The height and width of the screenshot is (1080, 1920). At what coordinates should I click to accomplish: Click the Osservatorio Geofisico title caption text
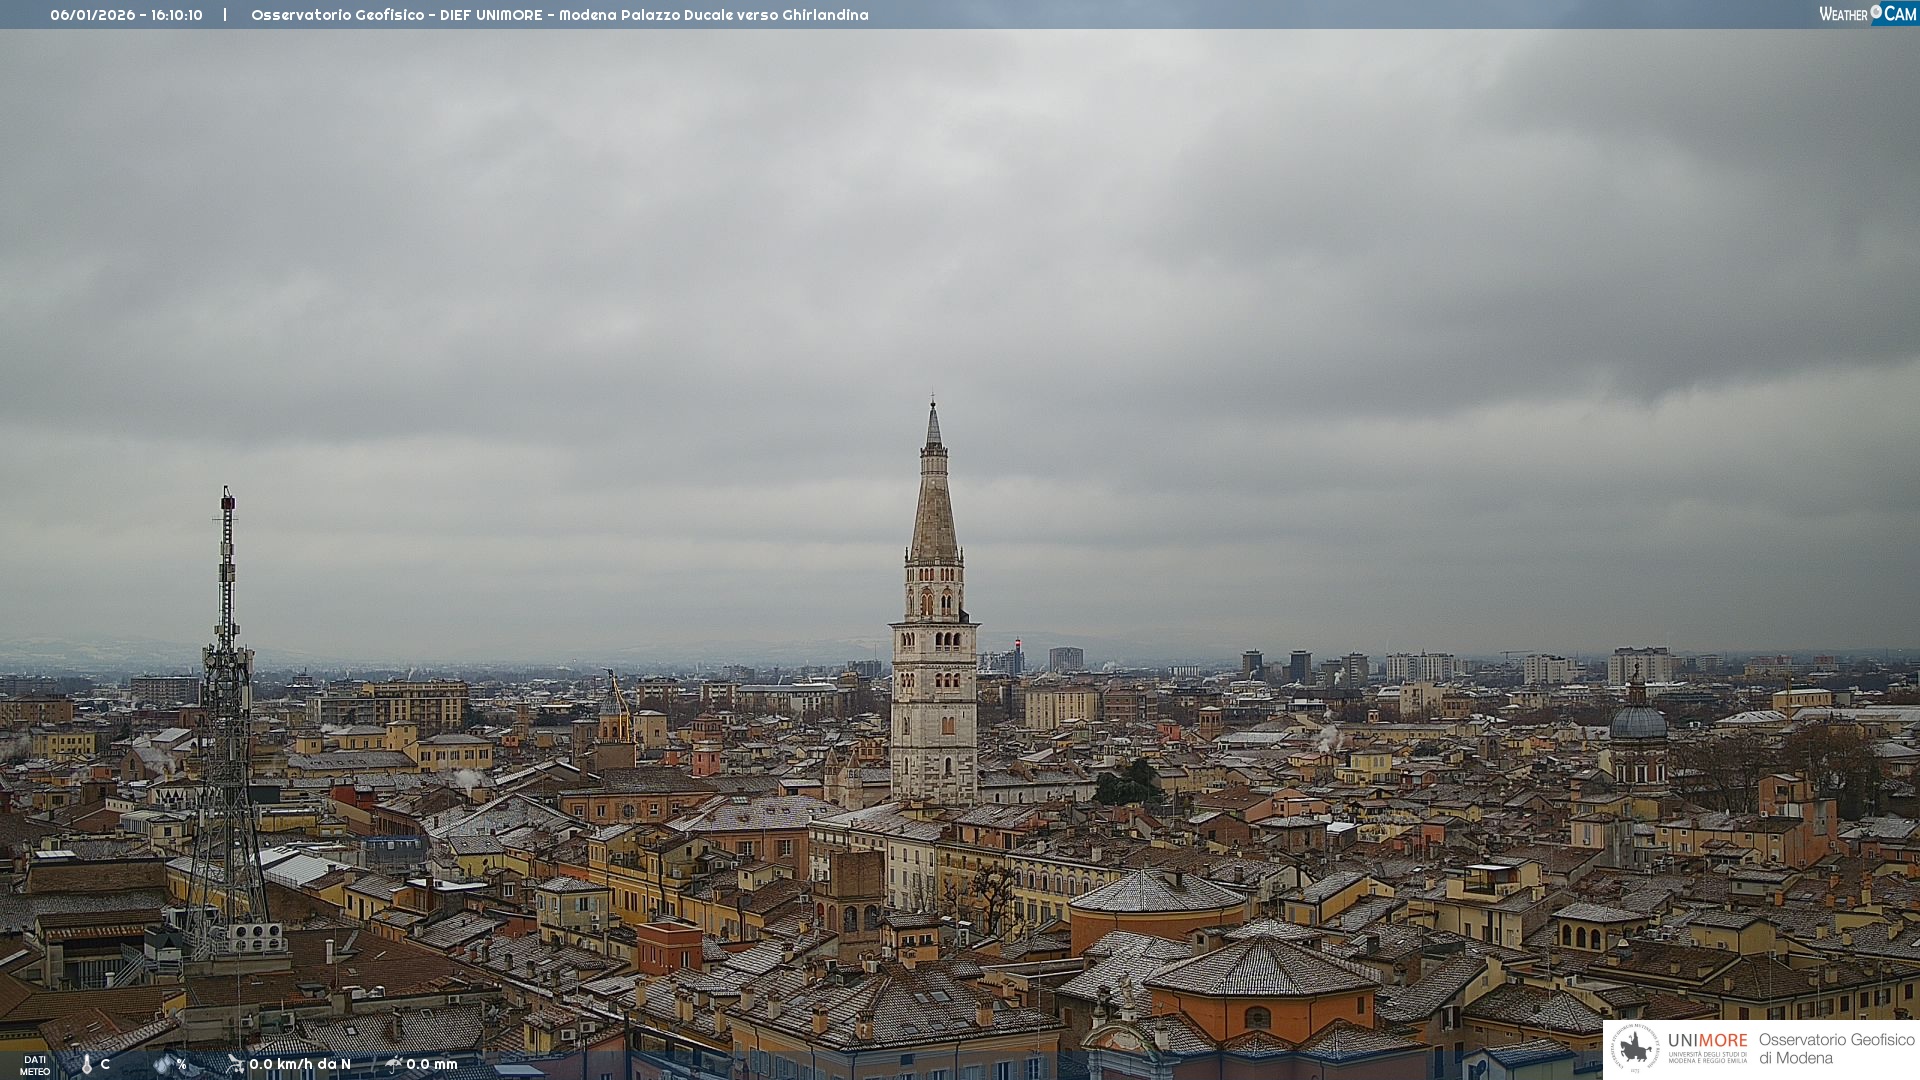pos(559,15)
